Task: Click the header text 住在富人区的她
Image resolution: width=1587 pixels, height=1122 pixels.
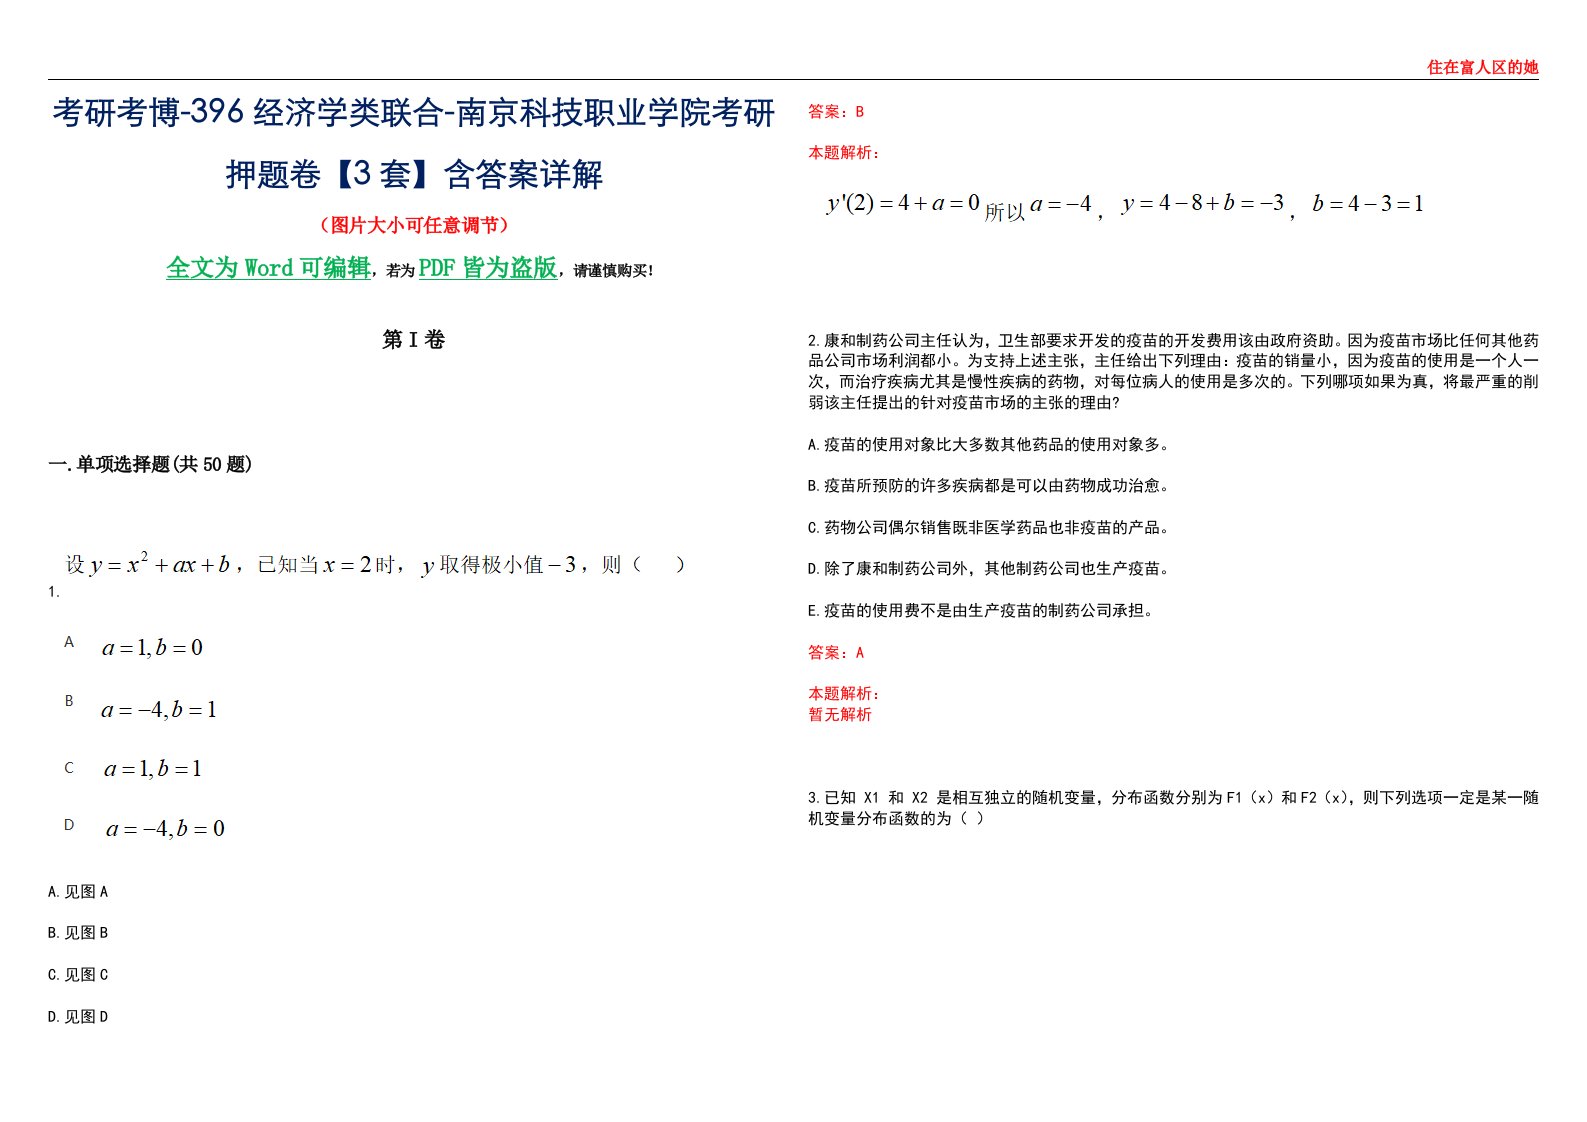Action: point(1482,67)
